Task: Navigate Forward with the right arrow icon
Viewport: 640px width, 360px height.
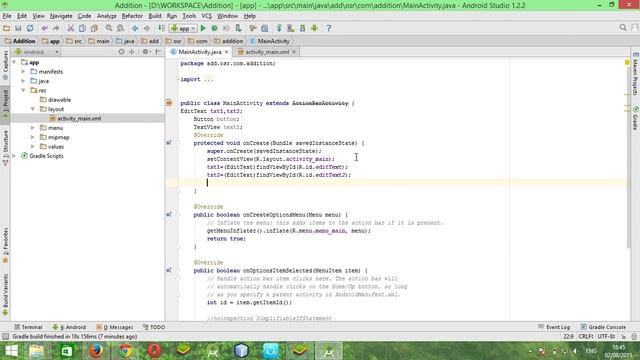Action: click(x=147, y=28)
